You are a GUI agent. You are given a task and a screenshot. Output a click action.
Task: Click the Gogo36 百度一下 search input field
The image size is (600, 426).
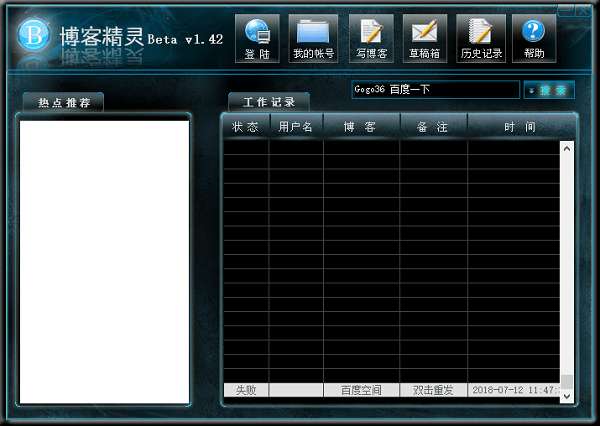click(x=434, y=90)
